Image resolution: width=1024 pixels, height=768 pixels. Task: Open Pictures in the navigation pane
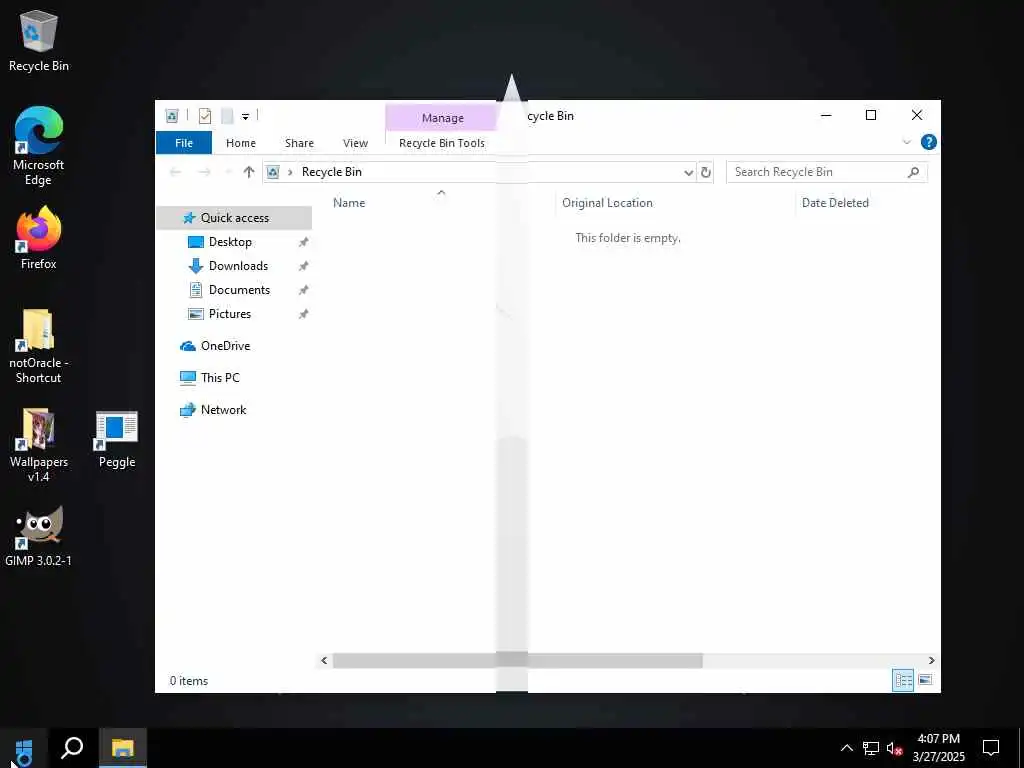[x=230, y=314]
